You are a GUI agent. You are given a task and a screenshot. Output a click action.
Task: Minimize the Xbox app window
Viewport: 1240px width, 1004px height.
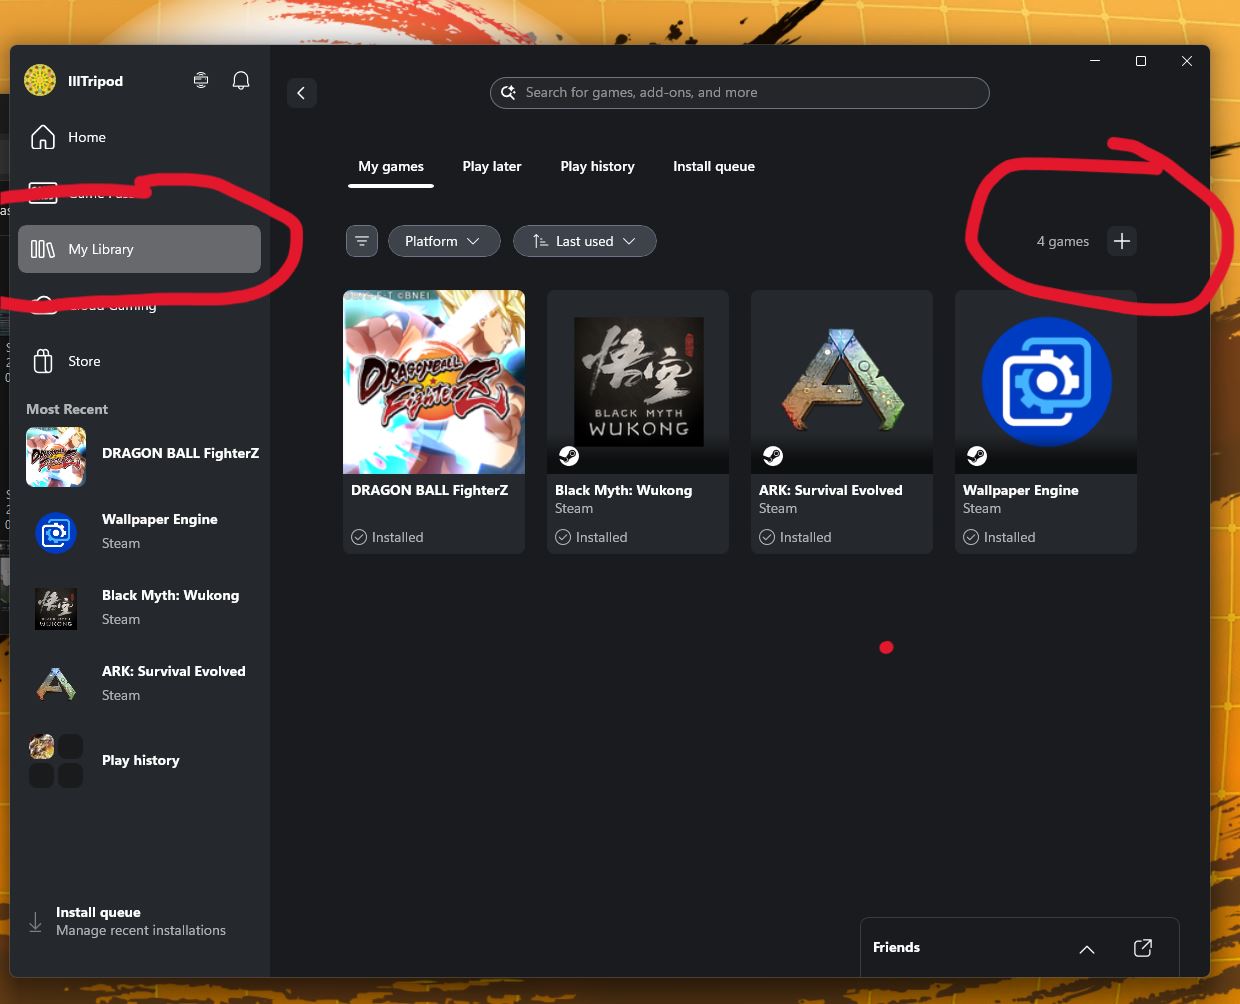click(x=1095, y=61)
